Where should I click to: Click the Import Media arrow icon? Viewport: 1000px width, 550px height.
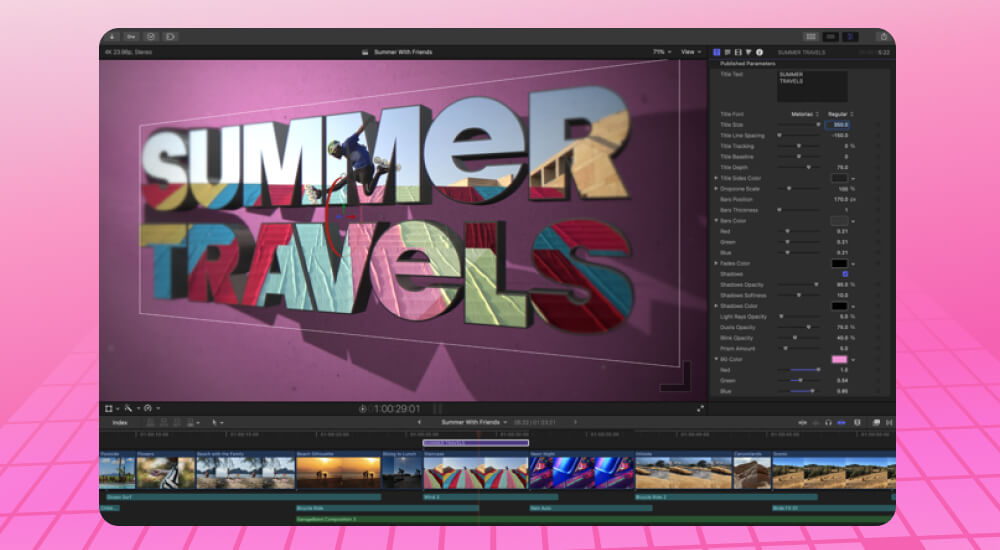pyautogui.click(x=112, y=37)
